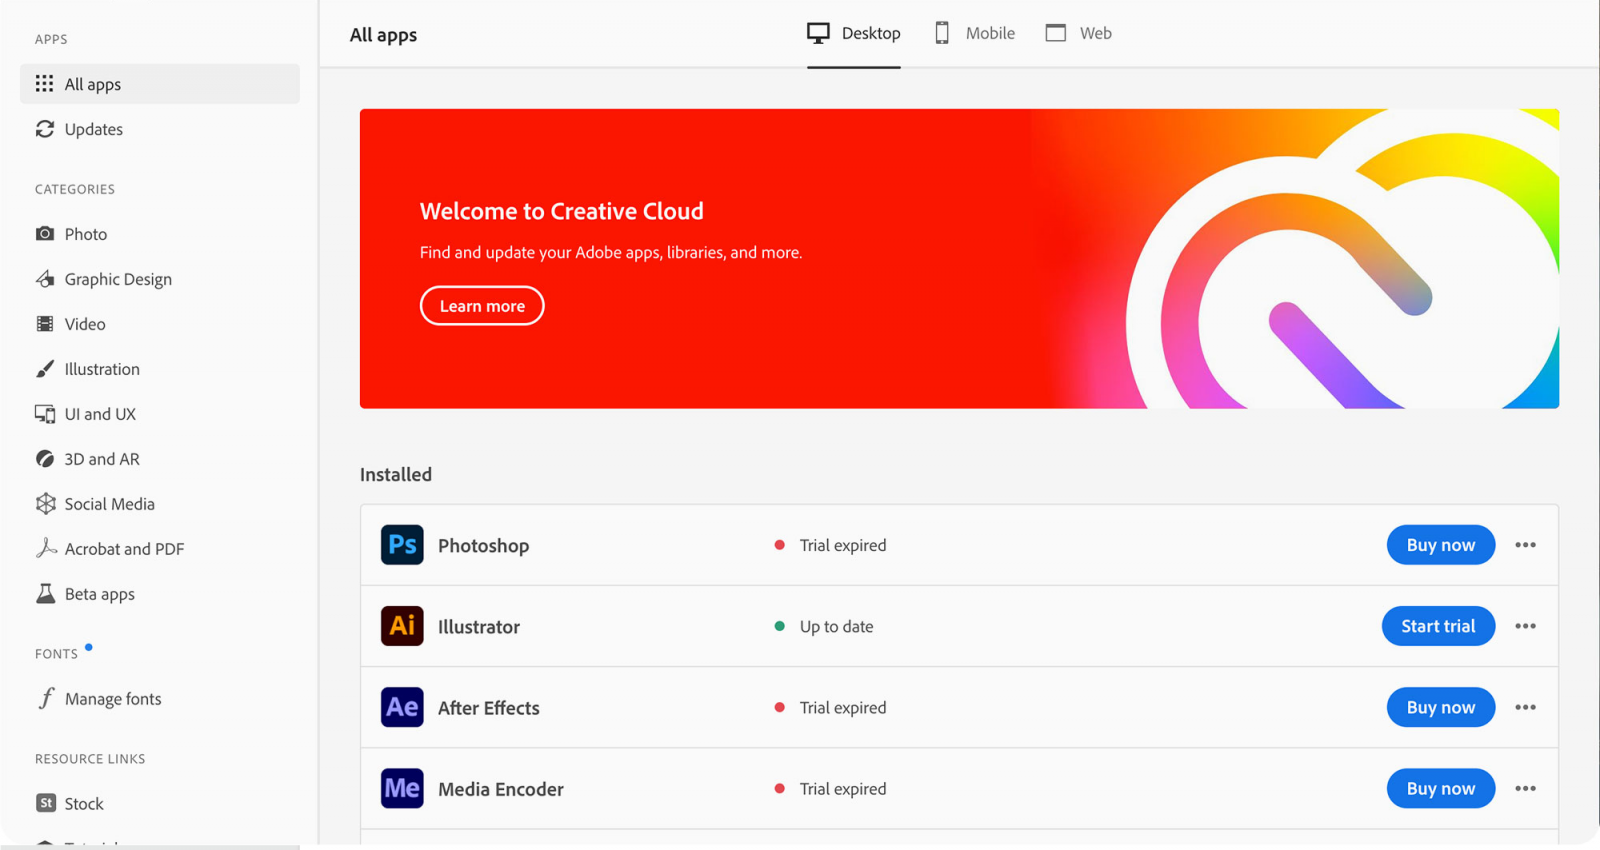This screenshot has height=850, width=1600.
Task: Click Buy now for Media Encoder
Action: tap(1441, 788)
